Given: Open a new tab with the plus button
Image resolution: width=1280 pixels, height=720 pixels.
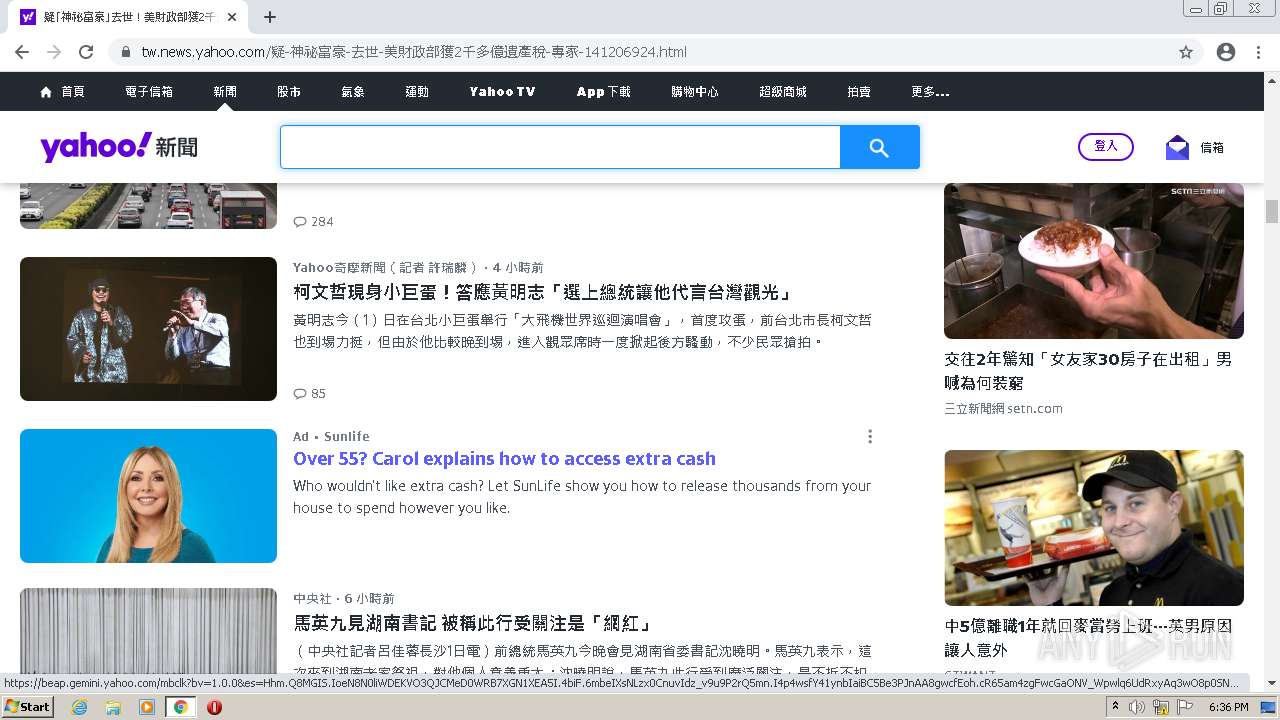Looking at the screenshot, I should pyautogui.click(x=270, y=17).
